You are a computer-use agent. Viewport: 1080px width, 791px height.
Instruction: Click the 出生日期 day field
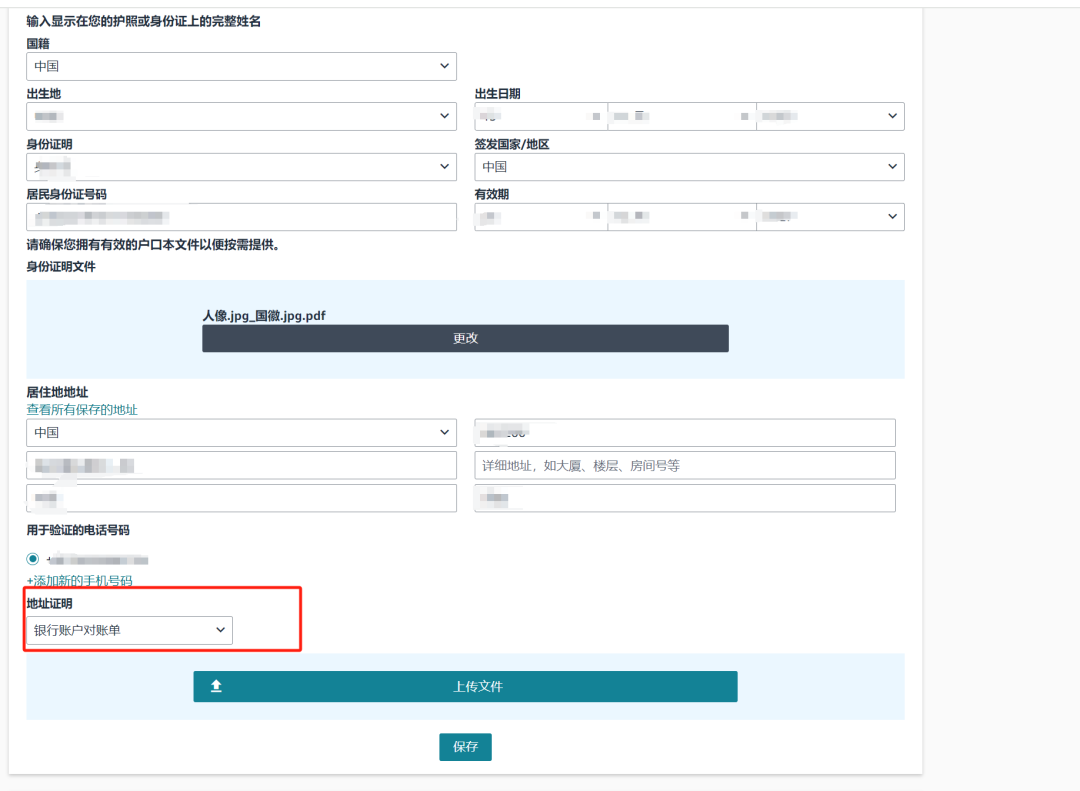click(540, 116)
